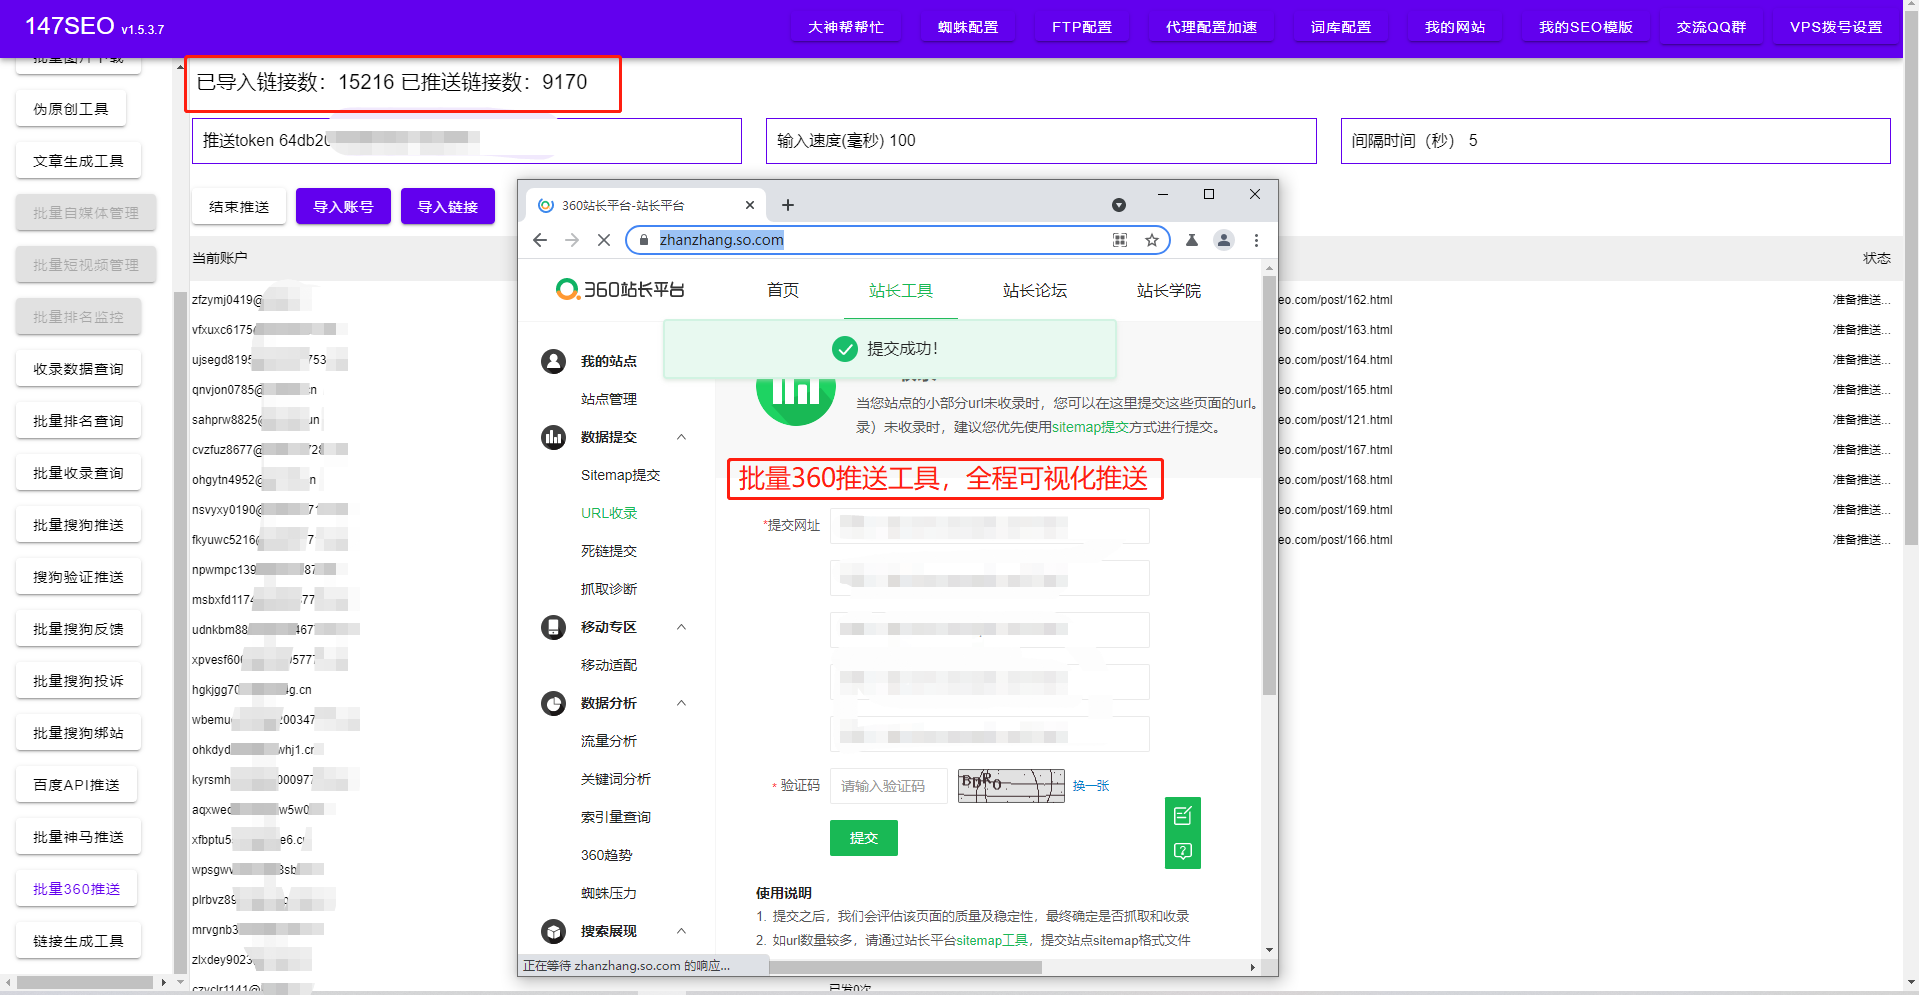Collapse the 数据分析 section
Viewport: 1919px width, 995px height.
coord(681,703)
